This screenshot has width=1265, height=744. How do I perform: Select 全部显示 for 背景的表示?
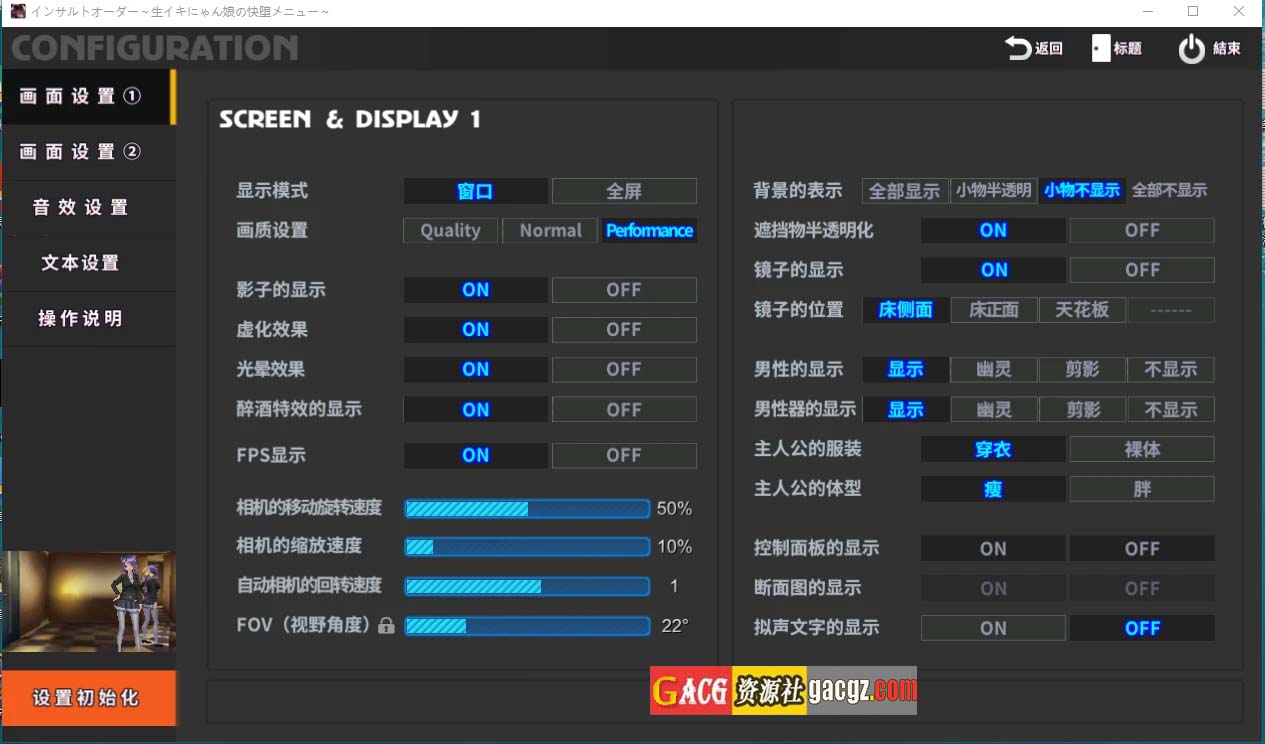pyautogui.click(x=904, y=191)
